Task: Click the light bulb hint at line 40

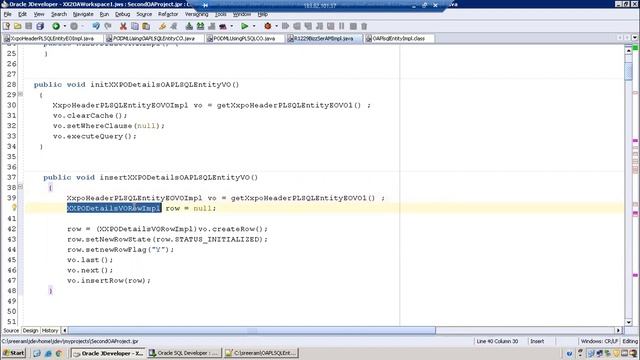Action: 14,208
